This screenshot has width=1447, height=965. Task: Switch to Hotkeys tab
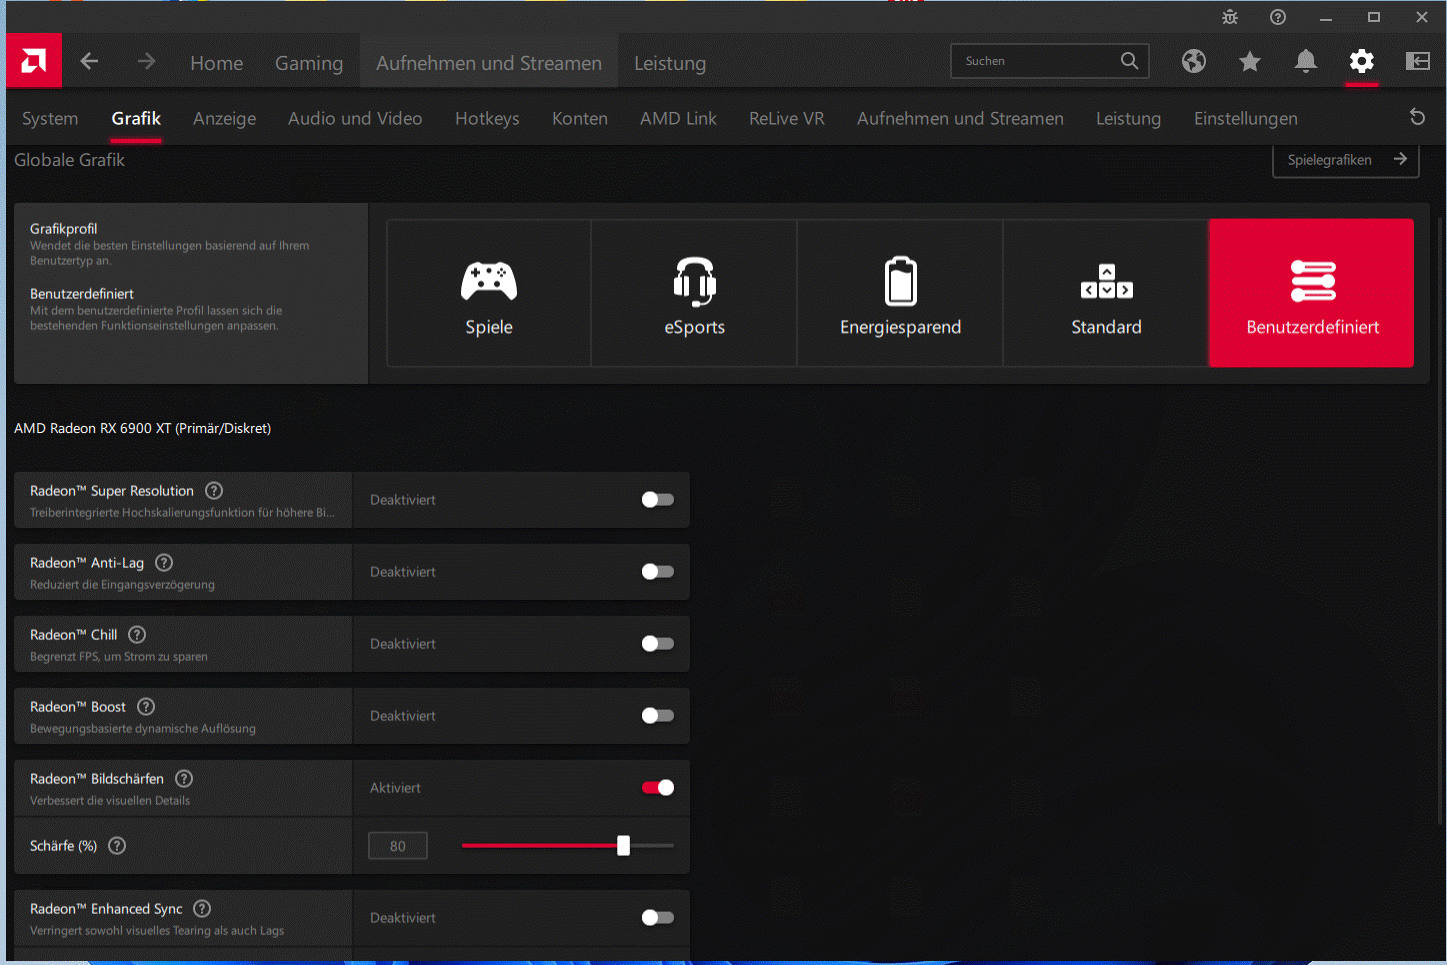tap(487, 118)
